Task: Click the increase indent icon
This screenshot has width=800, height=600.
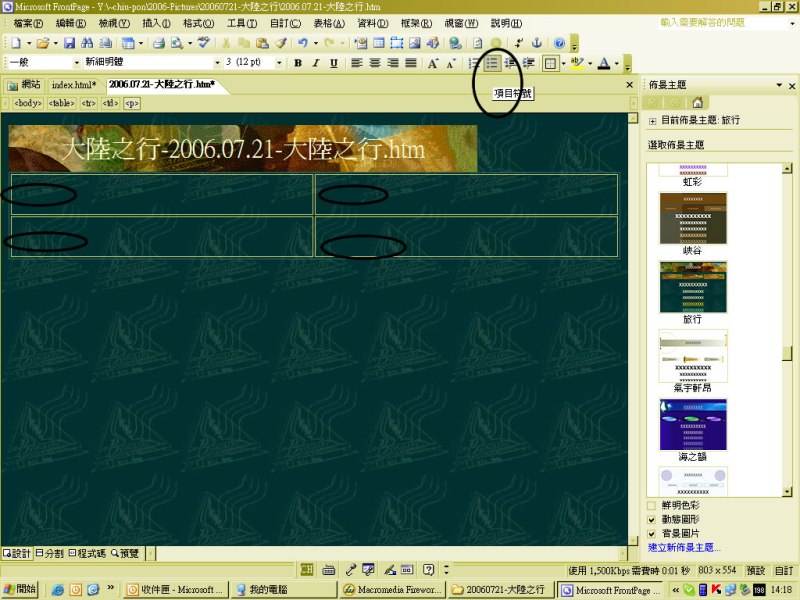Action: coord(528,63)
